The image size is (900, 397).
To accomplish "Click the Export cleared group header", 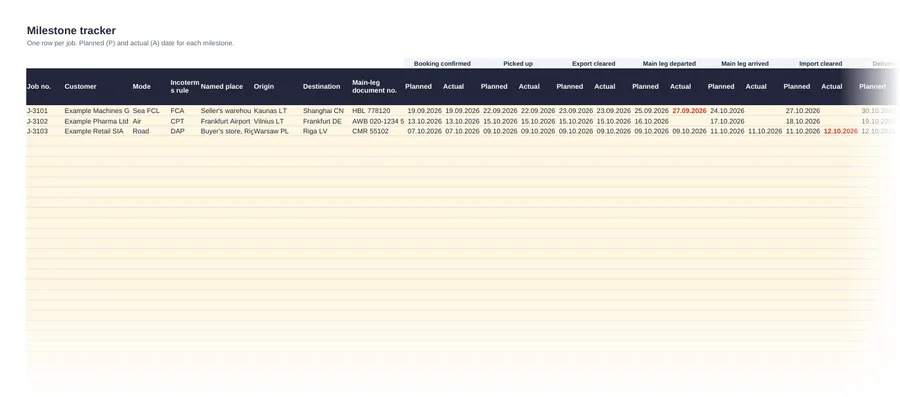I will click(593, 64).
